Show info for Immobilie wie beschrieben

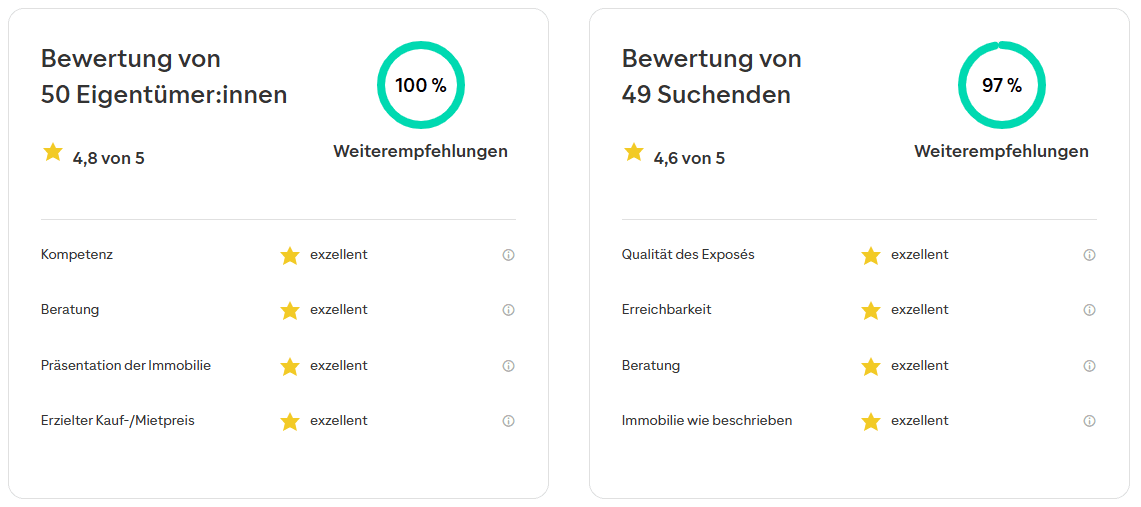tap(1089, 421)
